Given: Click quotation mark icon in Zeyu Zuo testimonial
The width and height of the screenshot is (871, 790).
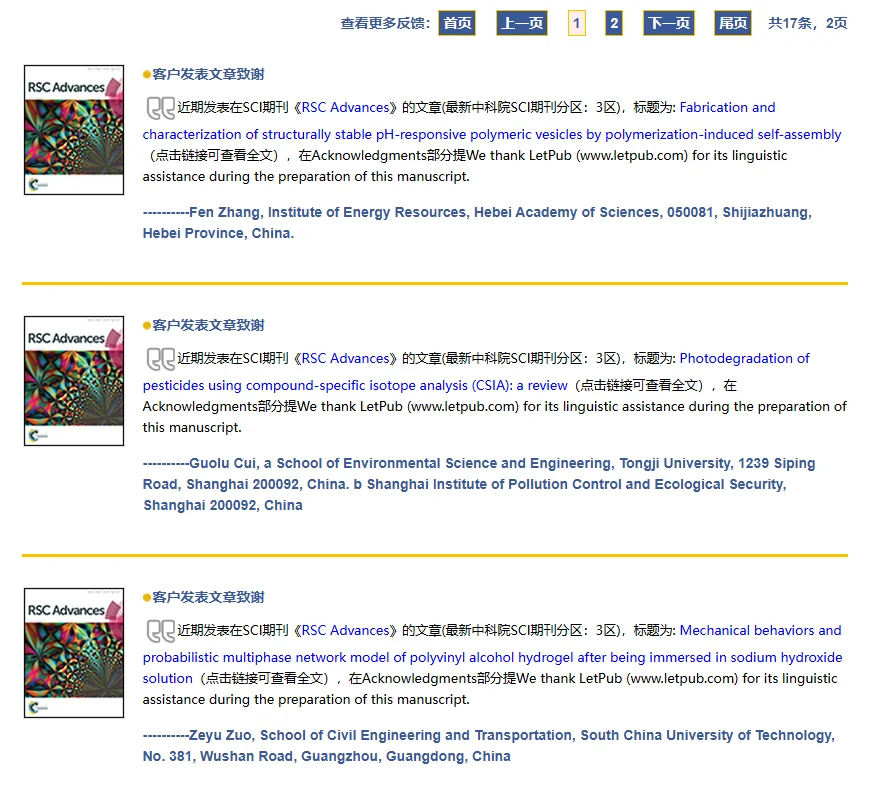Looking at the screenshot, I should click(x=160, y=631).
